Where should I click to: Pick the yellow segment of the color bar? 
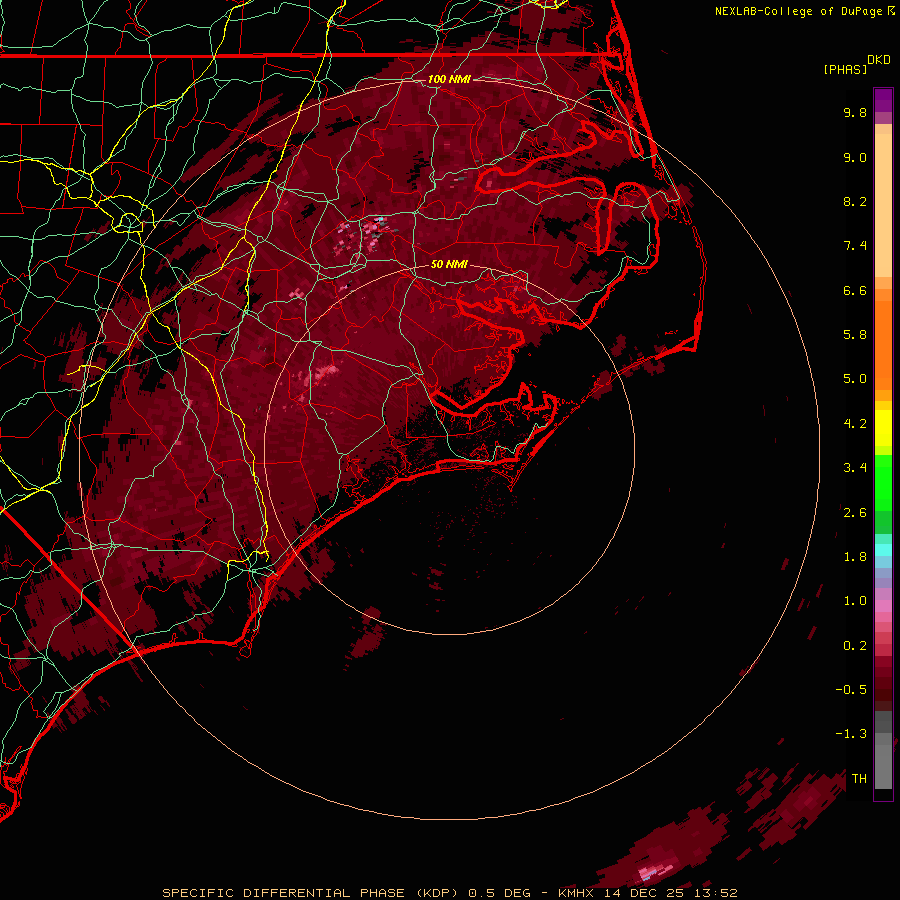[883, 428]
